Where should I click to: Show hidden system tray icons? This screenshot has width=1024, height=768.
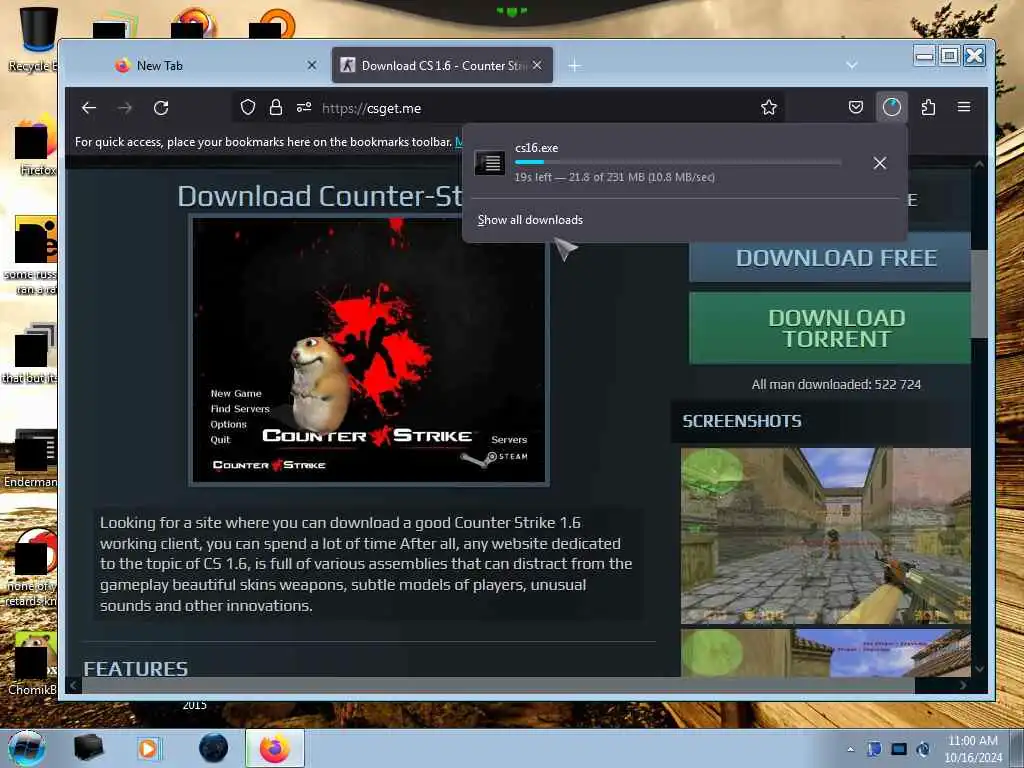[x=850, y=749]
